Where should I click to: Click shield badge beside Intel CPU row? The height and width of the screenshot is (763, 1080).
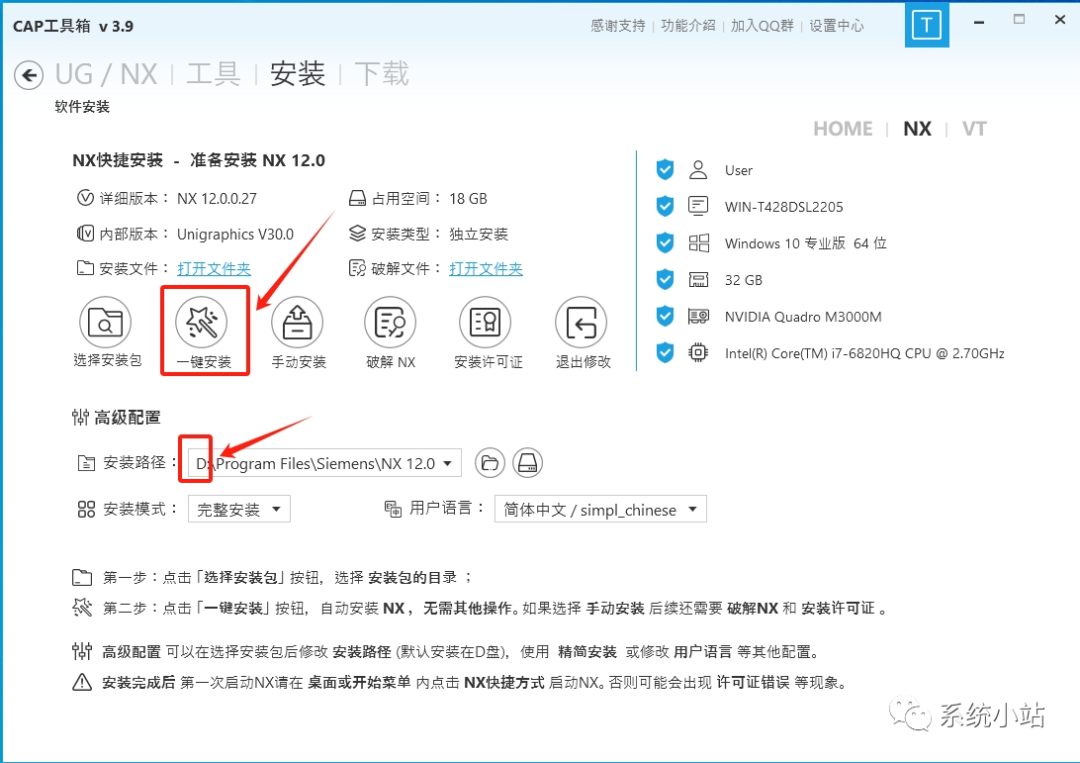665,352
